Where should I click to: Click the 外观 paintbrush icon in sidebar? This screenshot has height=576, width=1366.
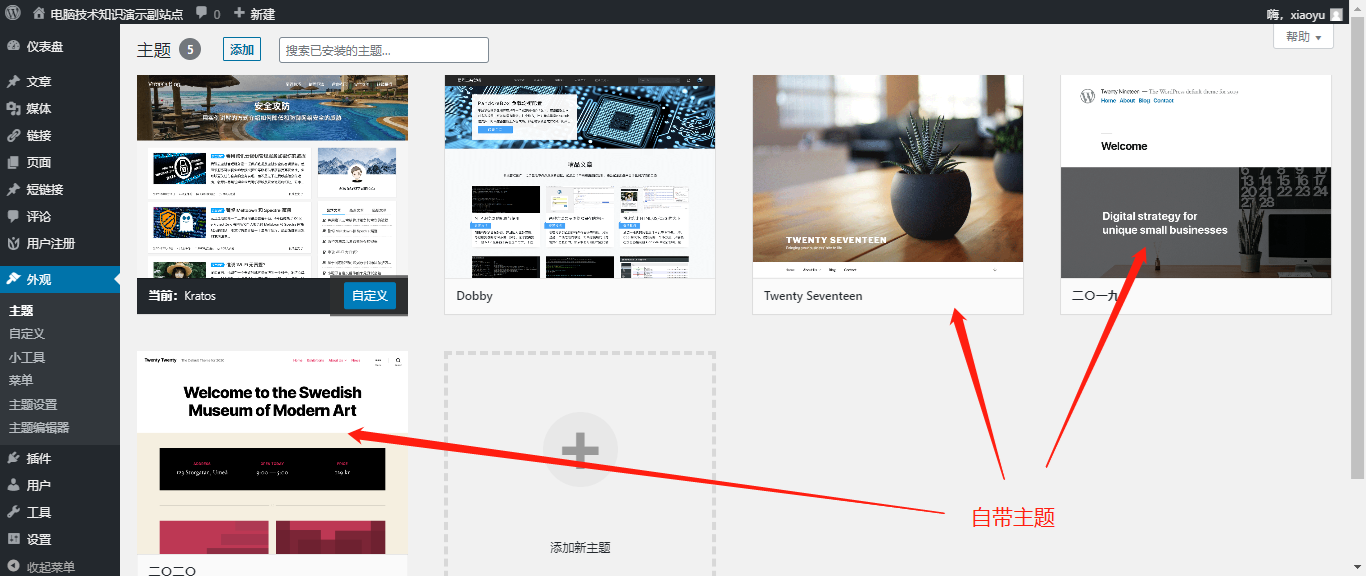13,280
